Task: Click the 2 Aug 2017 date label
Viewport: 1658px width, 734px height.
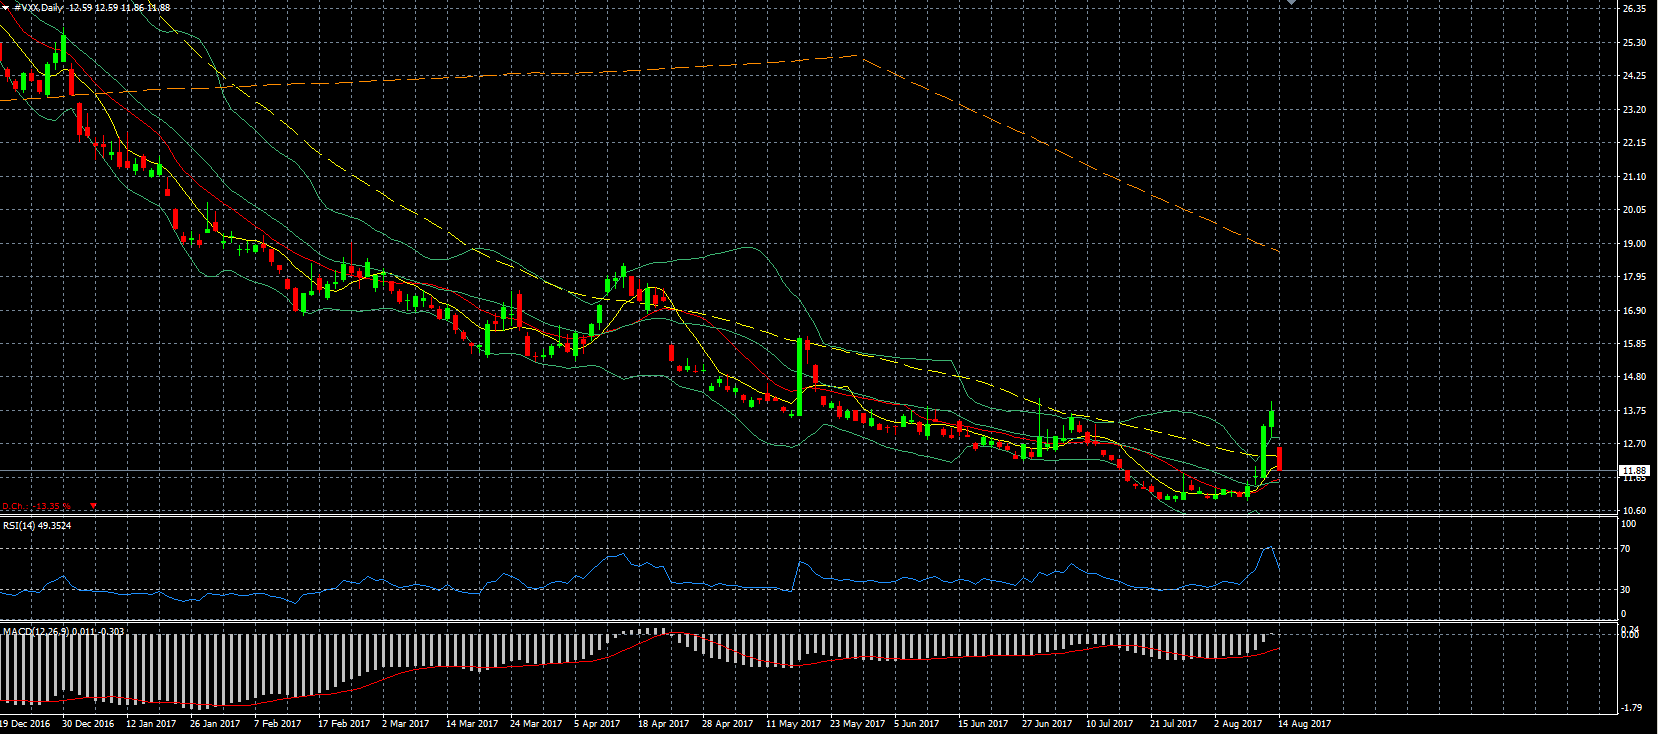Action: (1238, 723)
